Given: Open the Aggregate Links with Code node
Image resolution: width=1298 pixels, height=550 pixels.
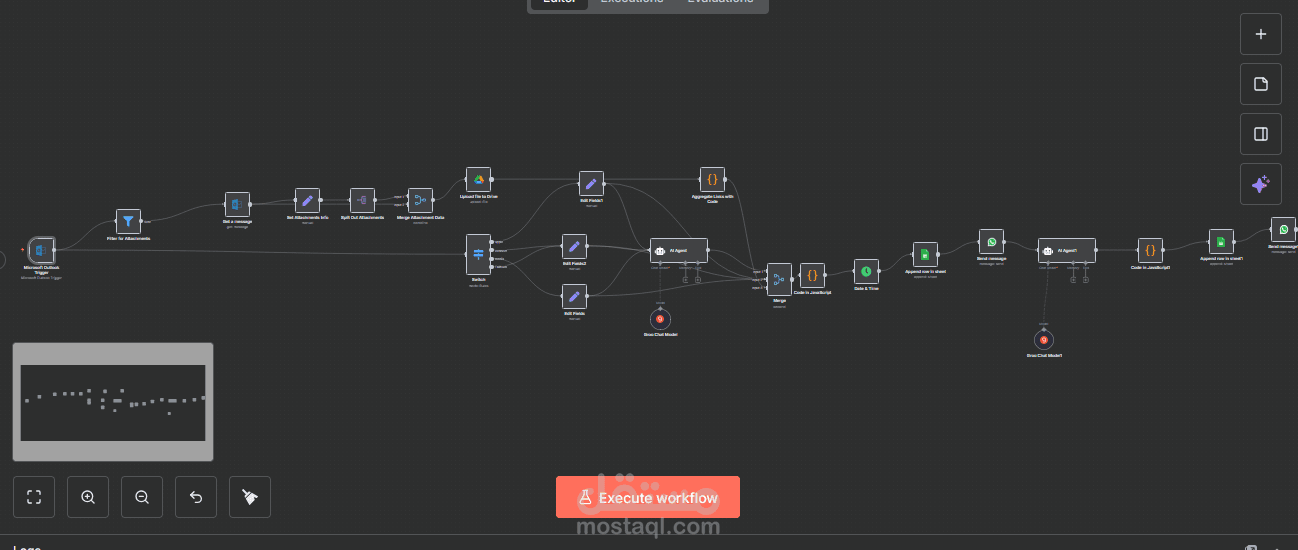Looking at the screenshot, I should coord(712,179).
